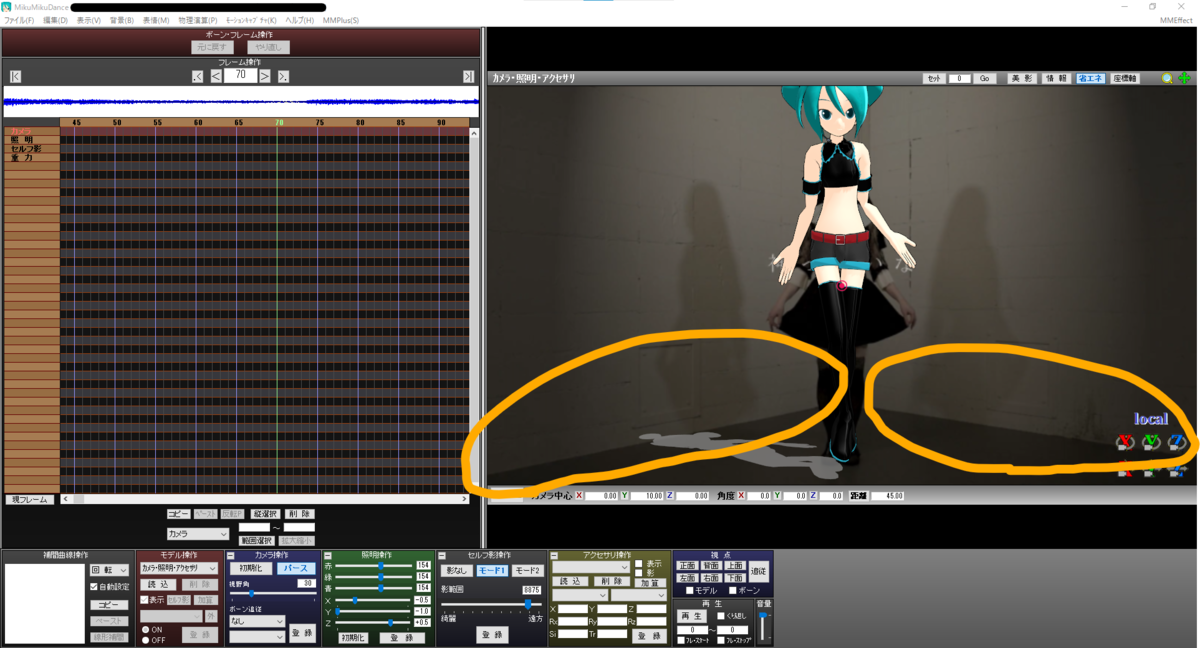Collapse the カメラ操作 panel minus icon
This screenshot has height=648, width=1200.
pyautogui.click(x=232, y=555)
